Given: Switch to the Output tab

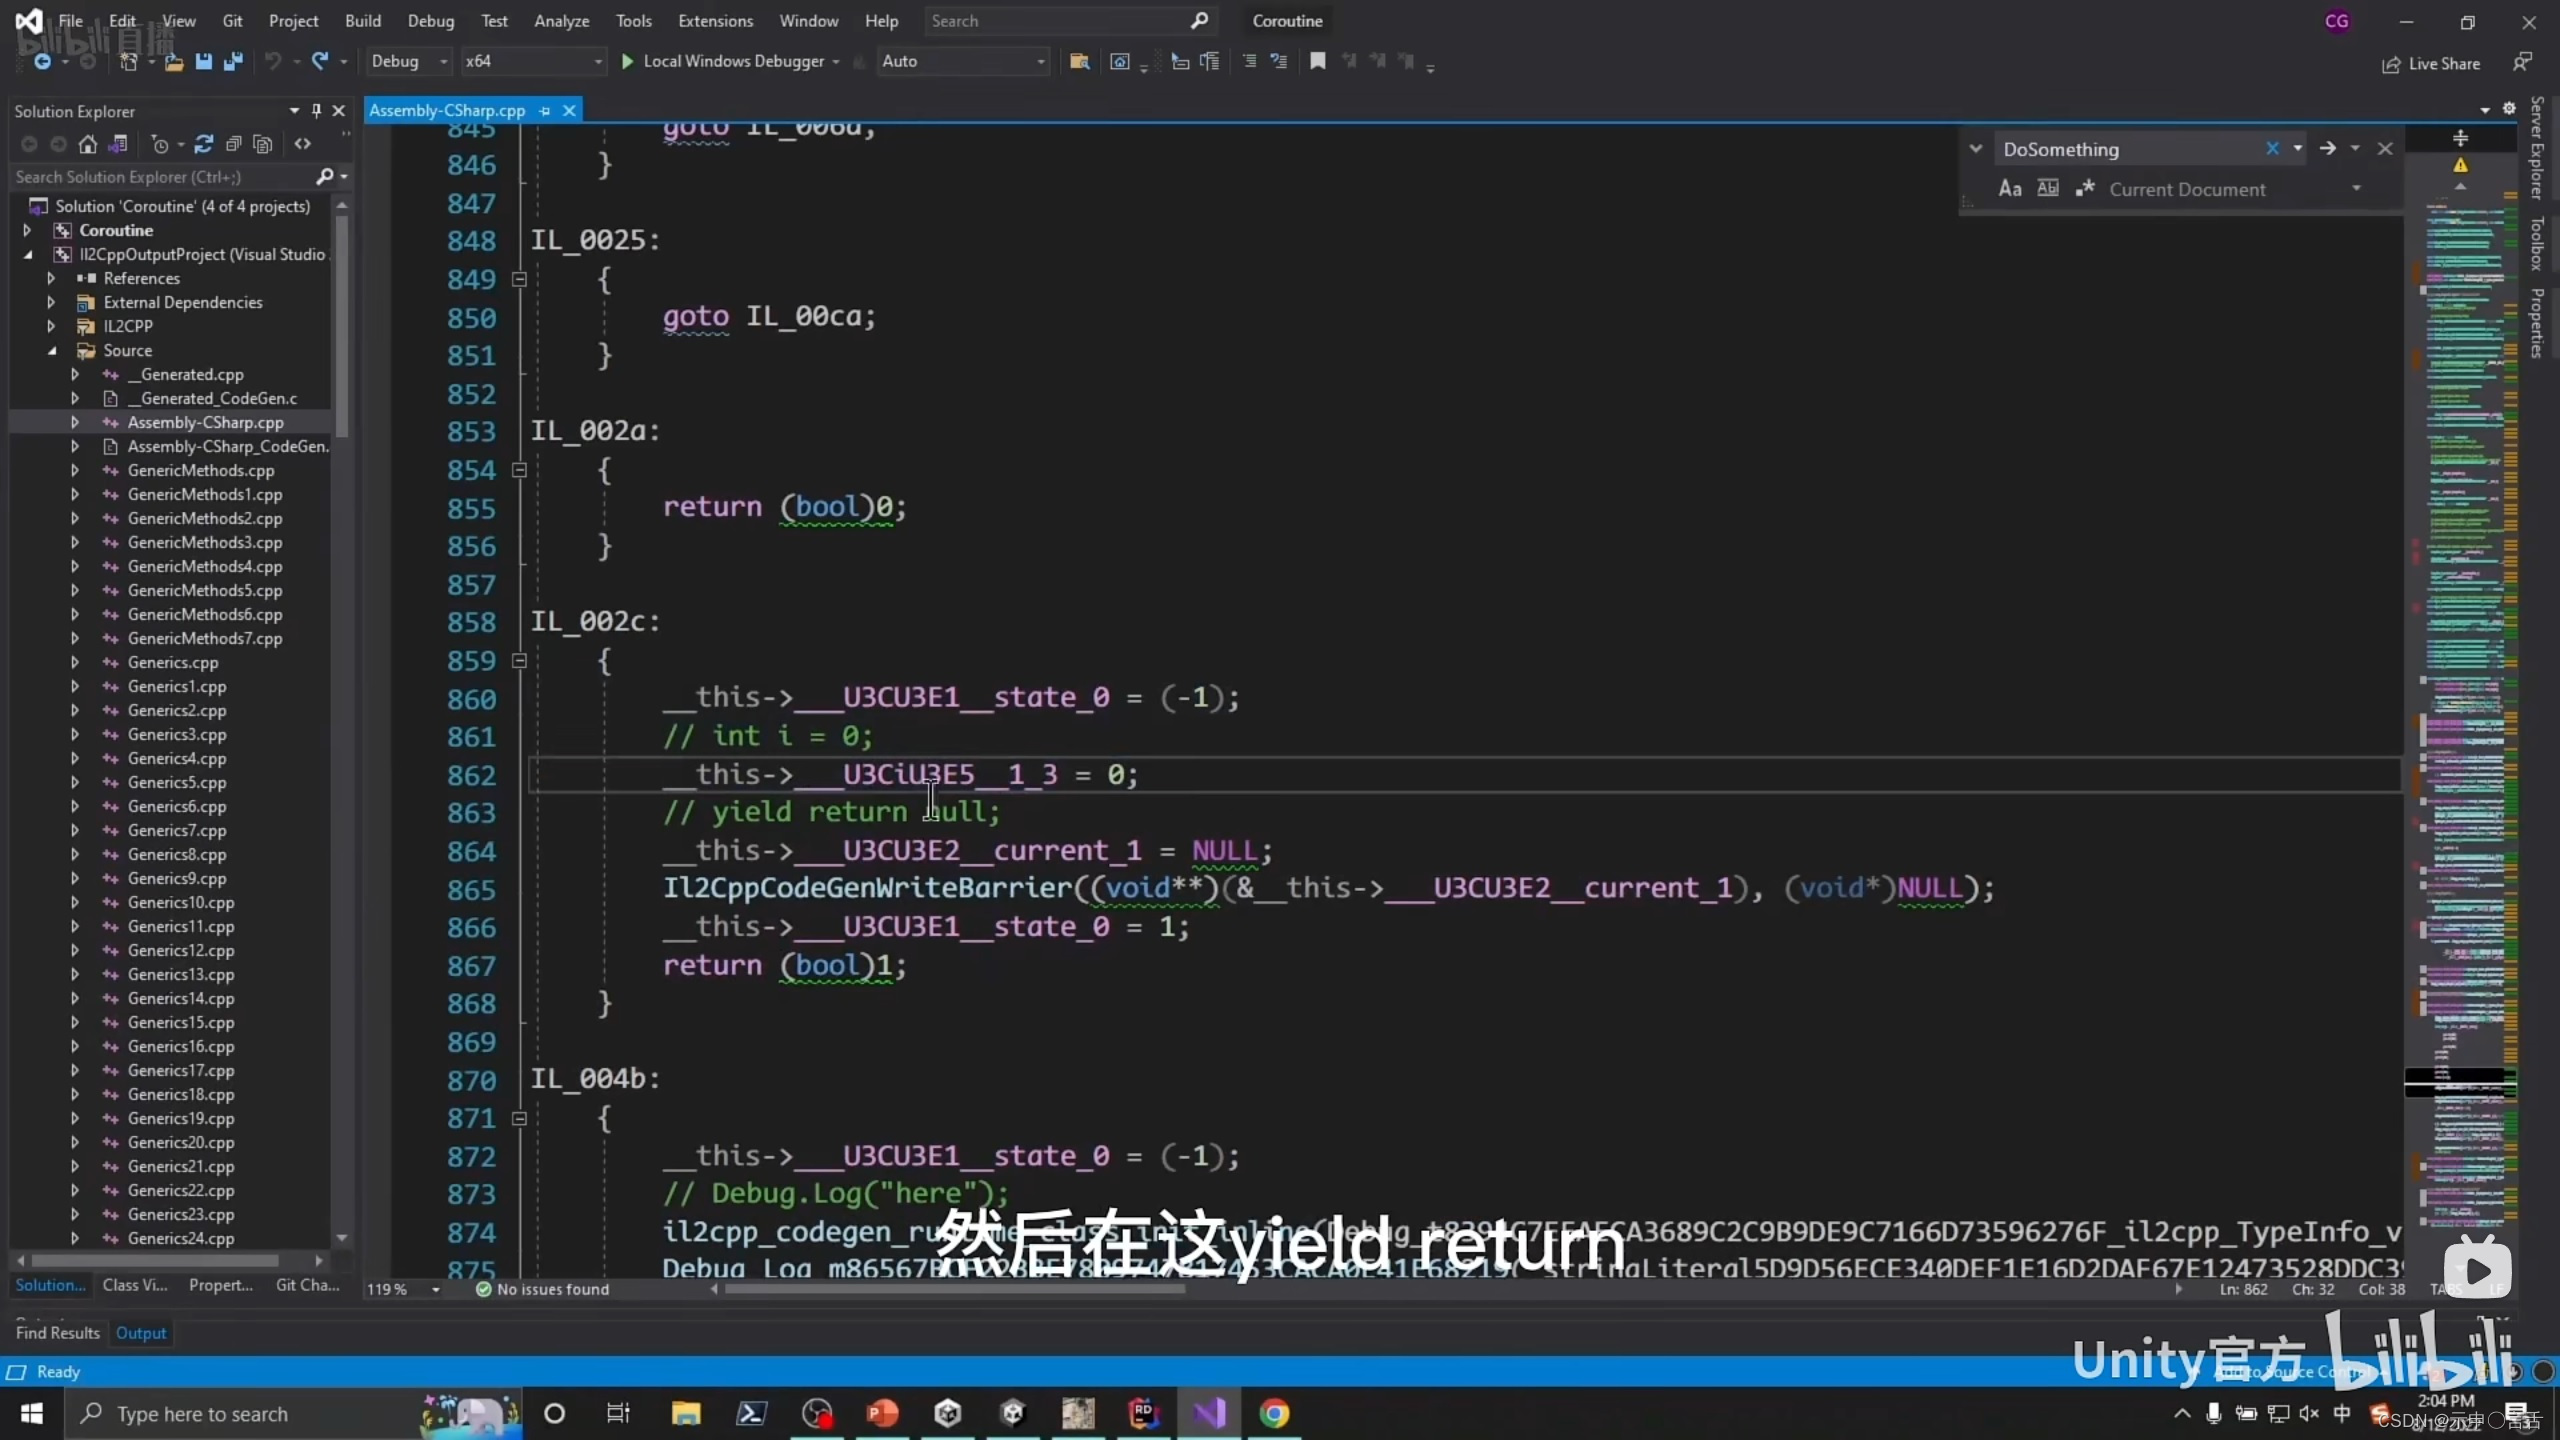Looking at the screenshot, I should click(x=141, y=1333).
